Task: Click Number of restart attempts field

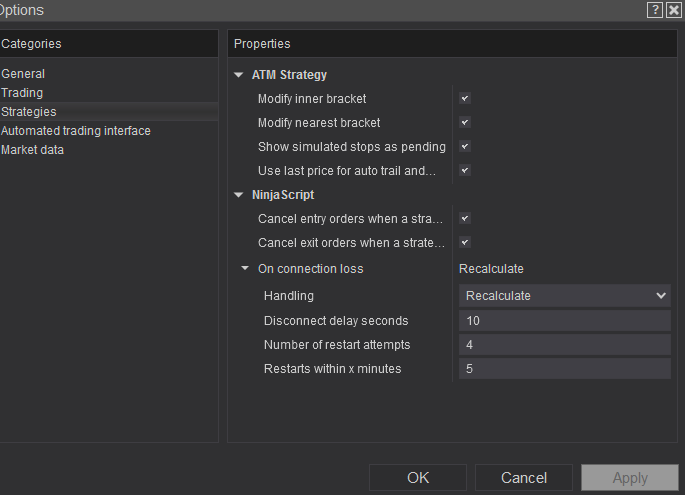Action: (x=564, y=345)
